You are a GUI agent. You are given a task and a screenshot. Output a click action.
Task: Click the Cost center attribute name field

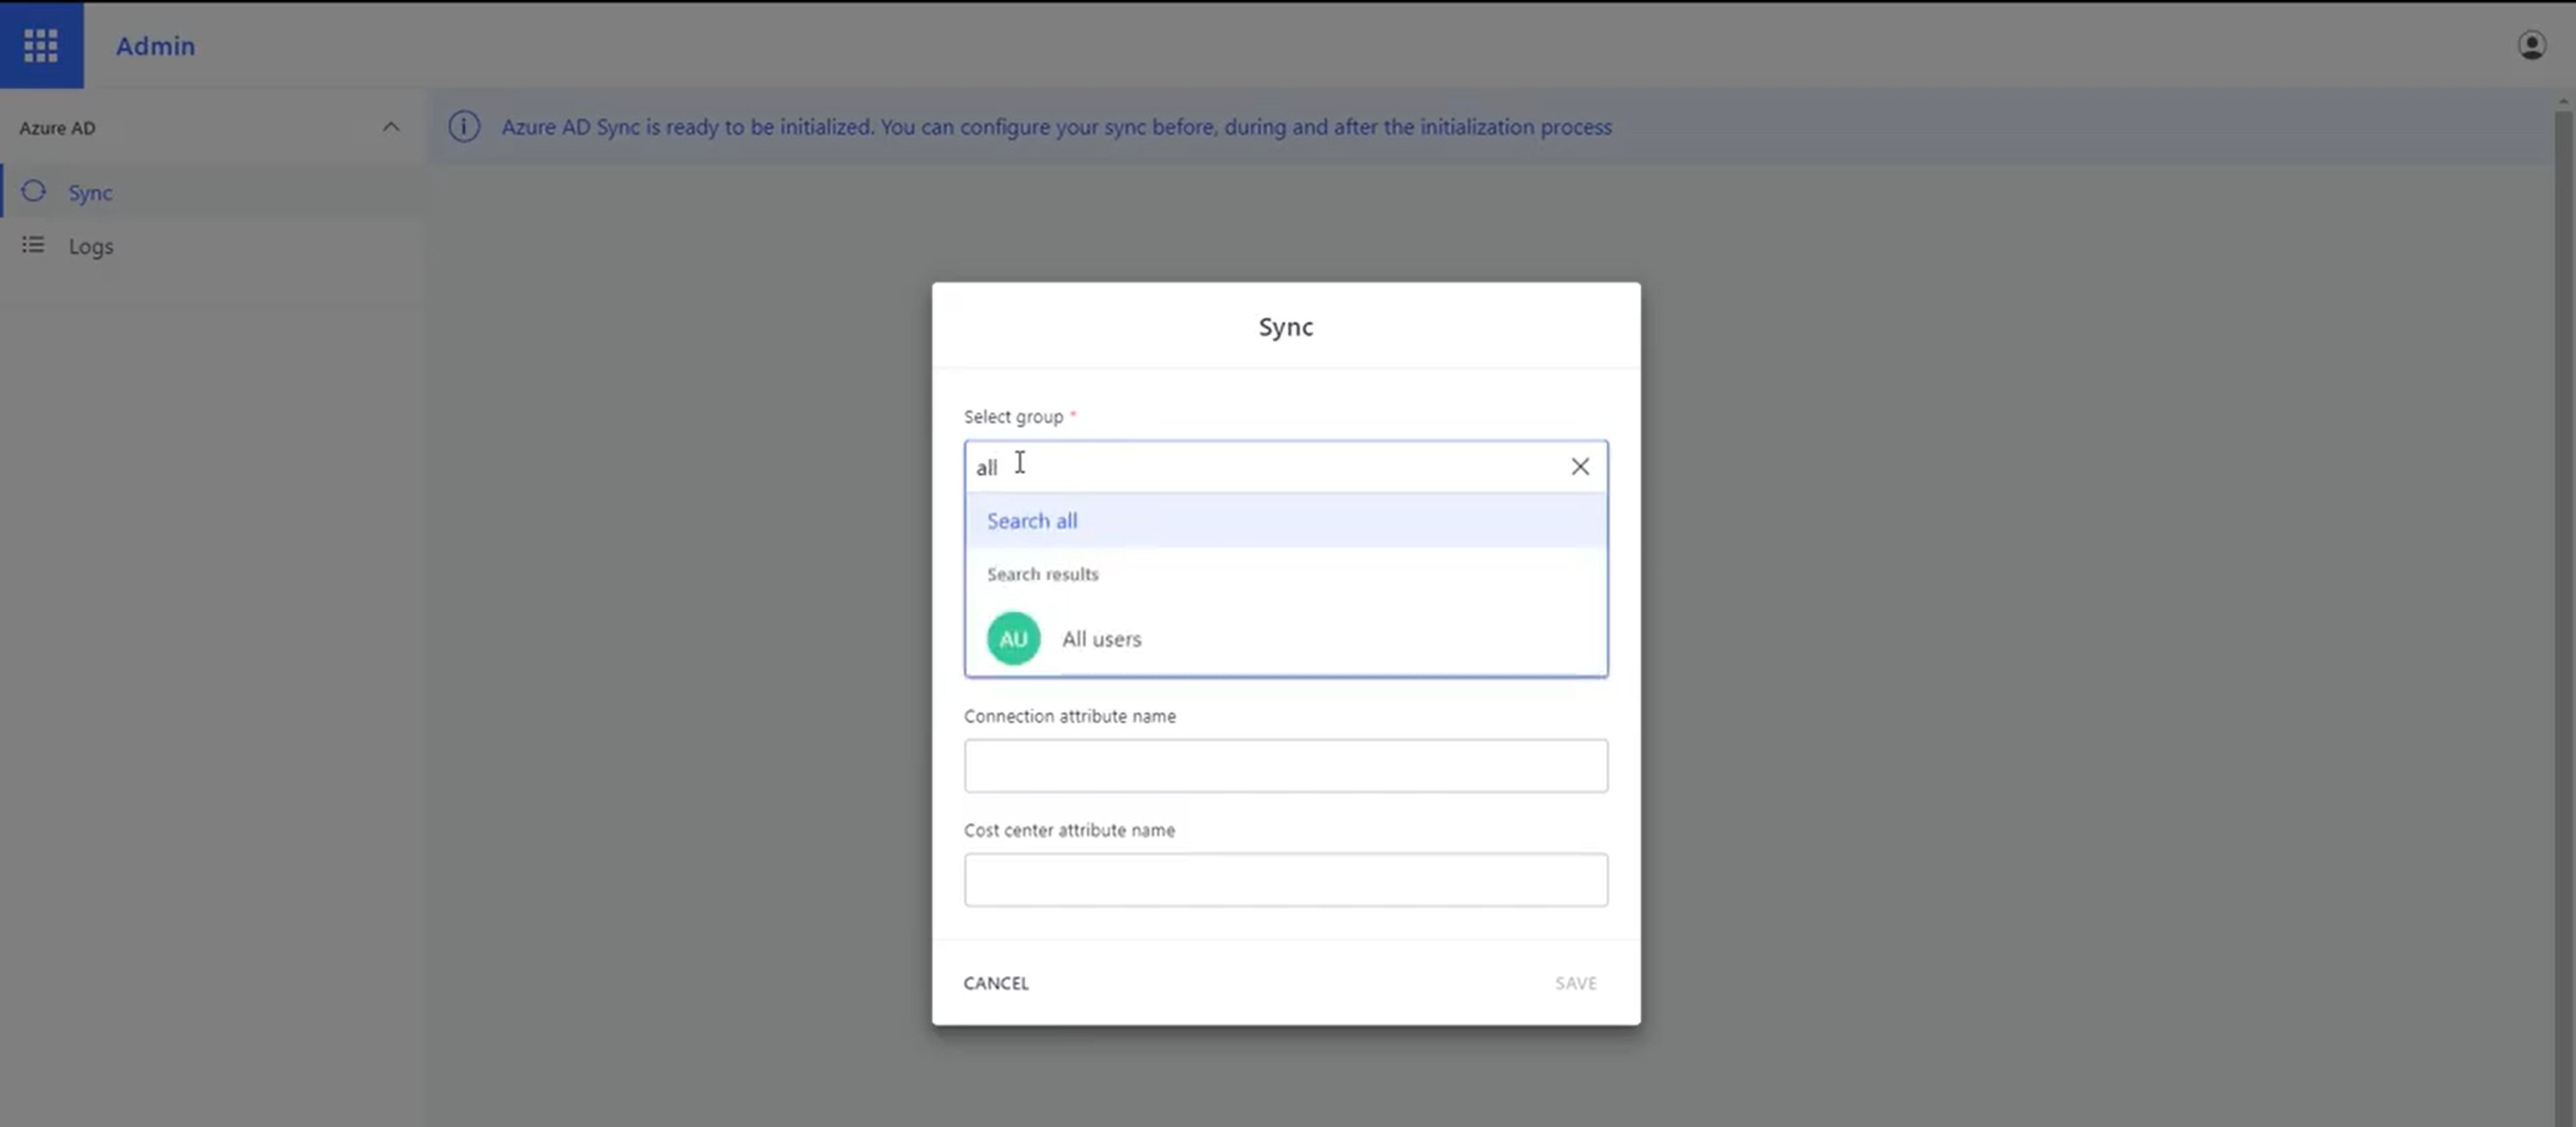point(1286,880)
